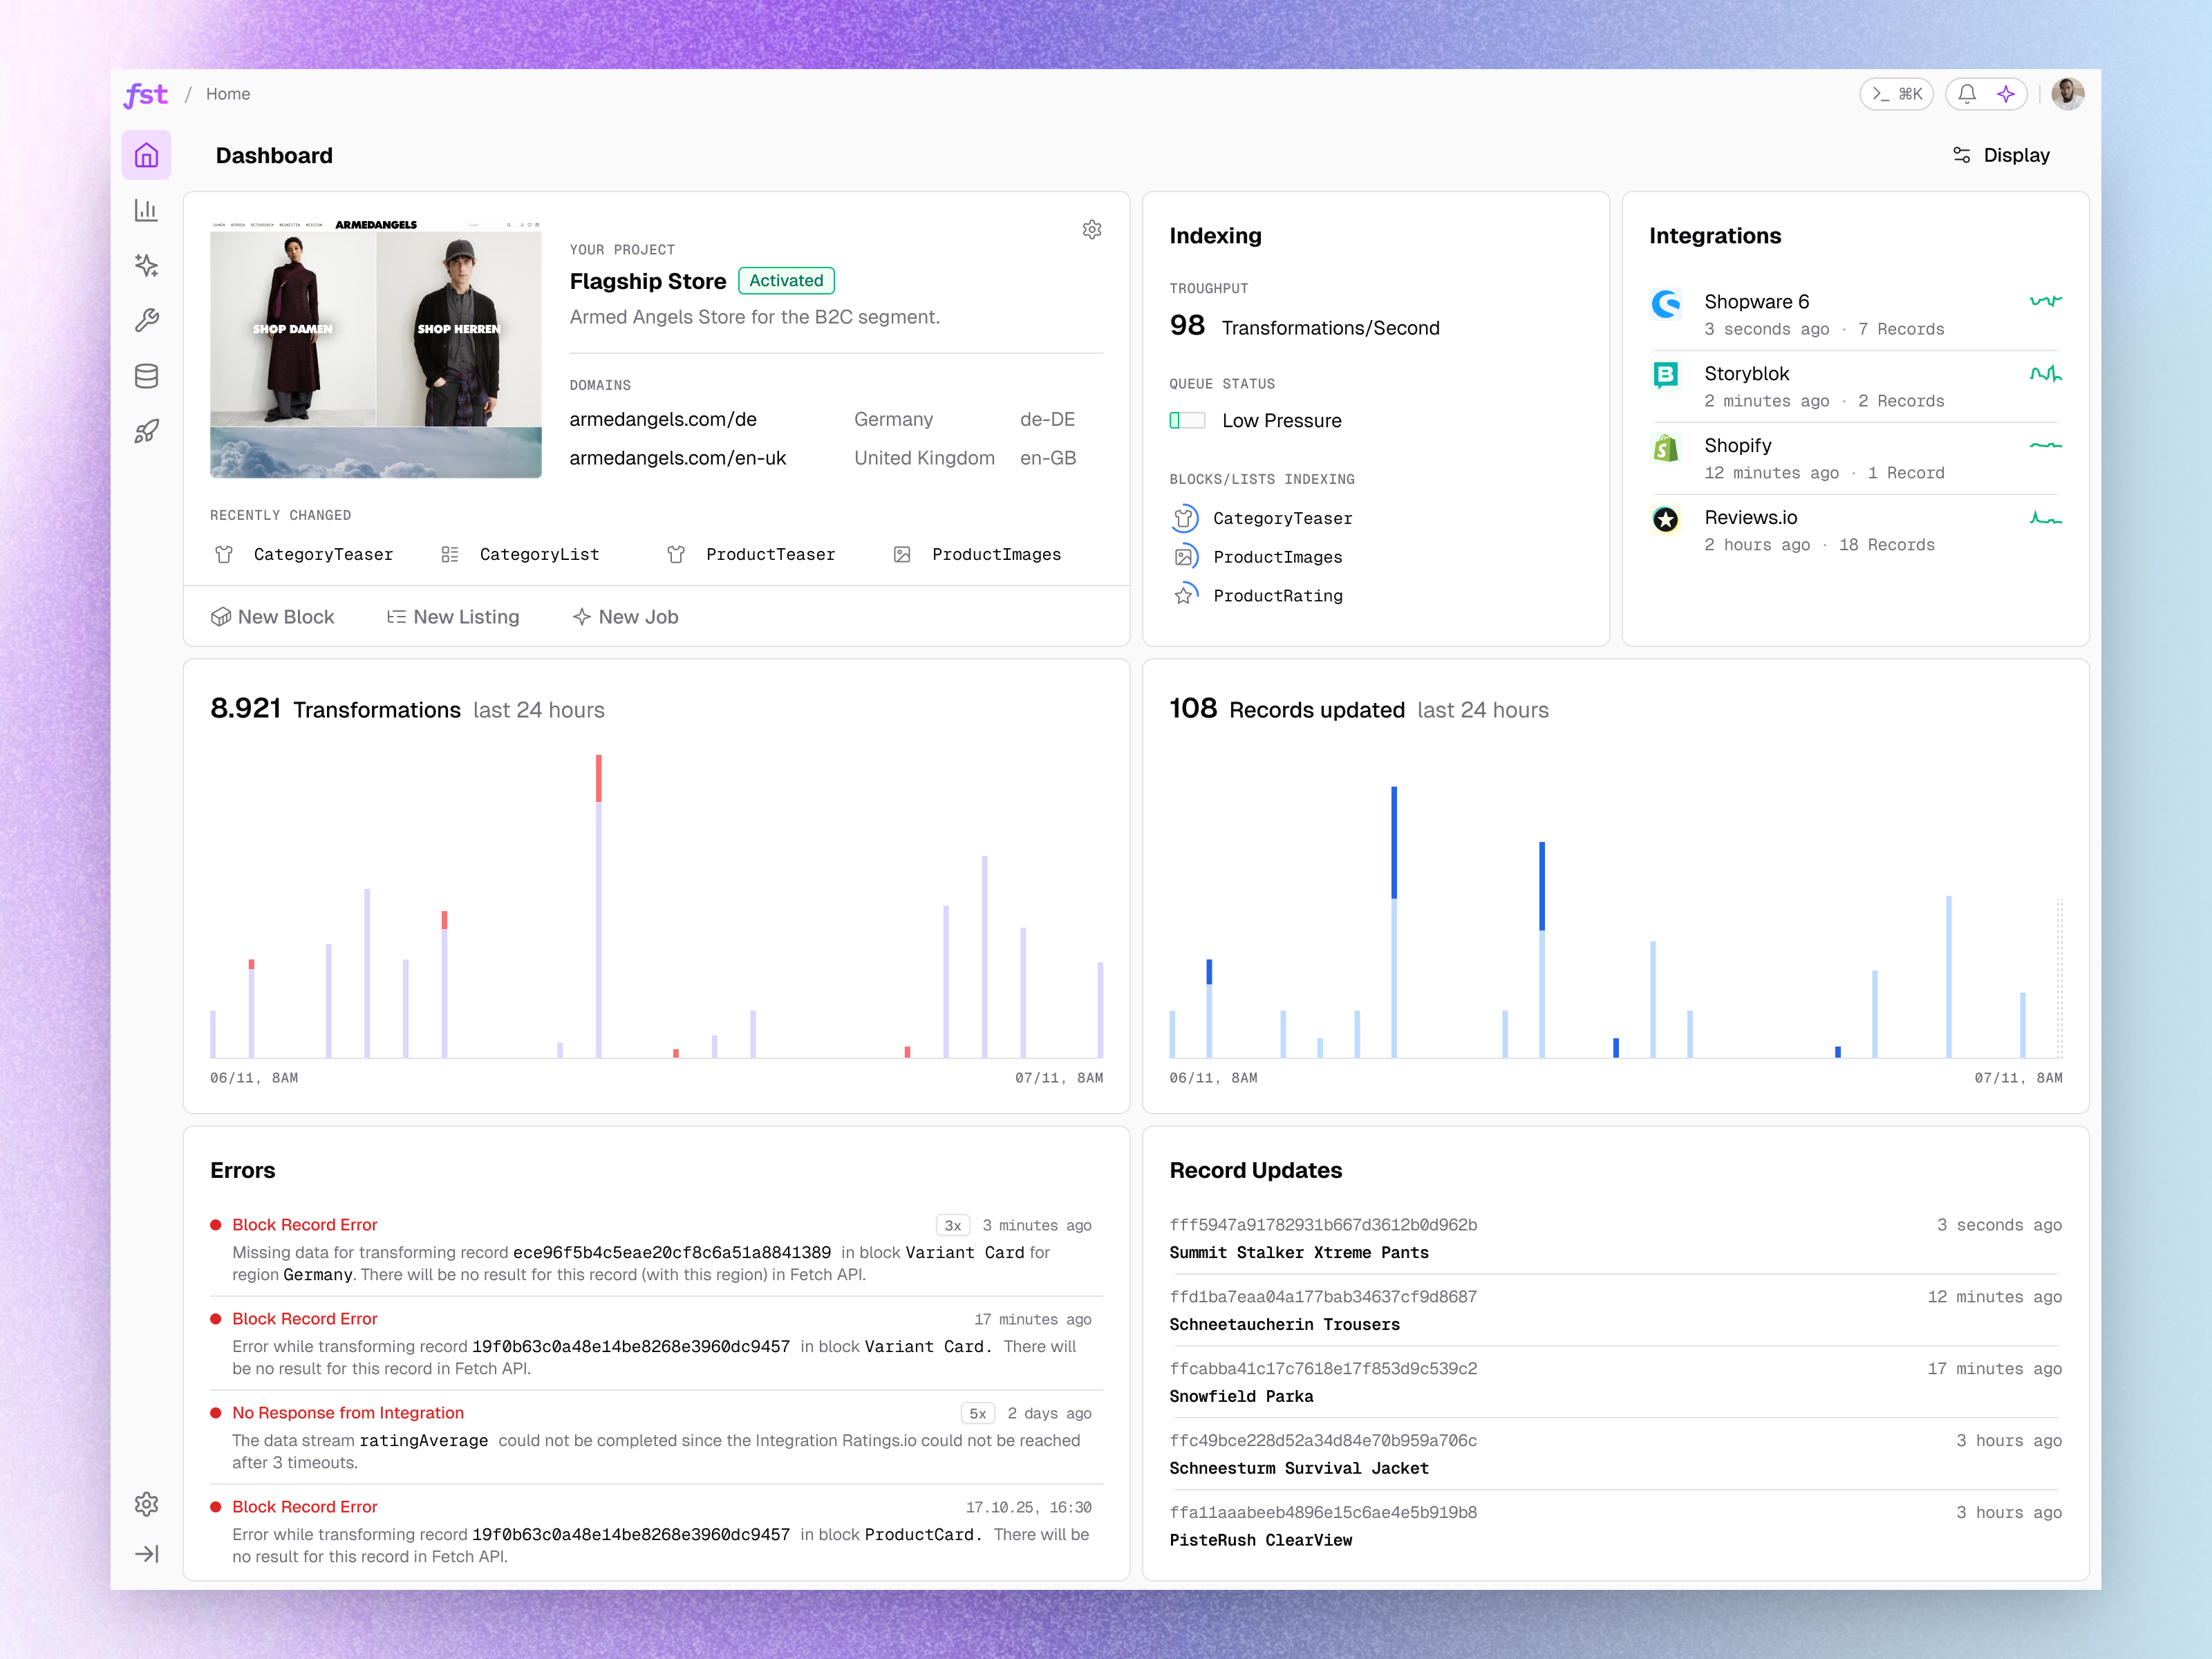Open the Home dashboard sidebar icon
Screen dimensions: 2212x1659
[x=146, y=155]
